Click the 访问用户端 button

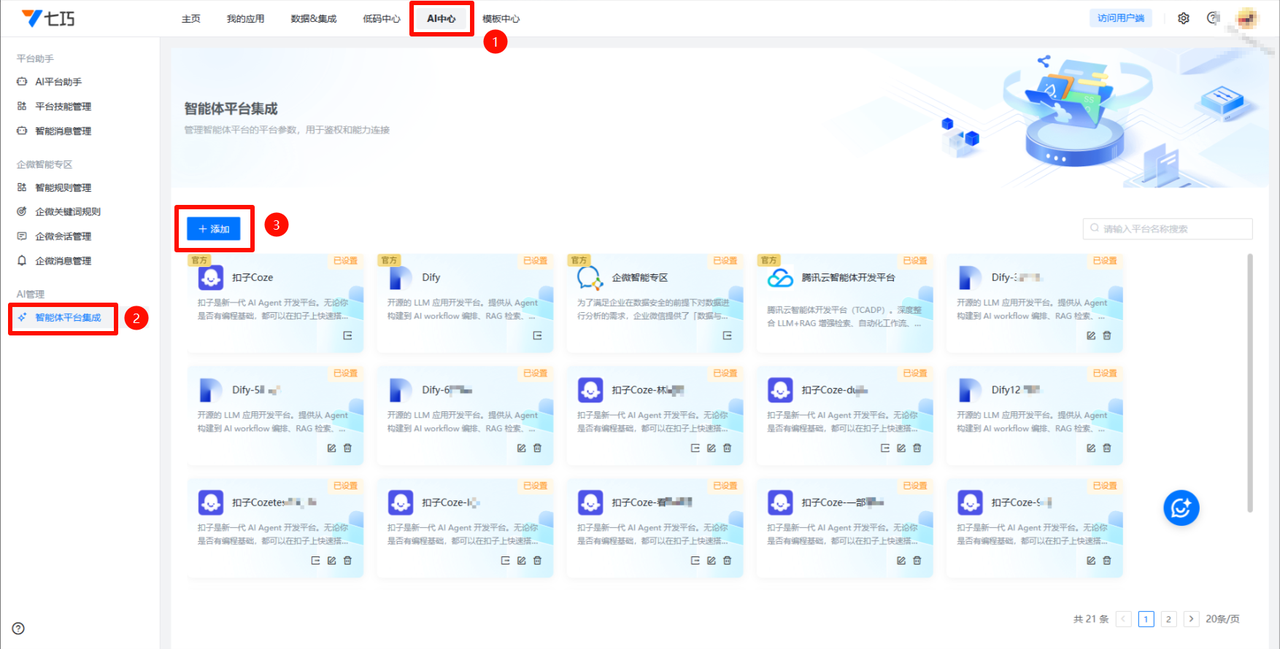(1121, 18)
